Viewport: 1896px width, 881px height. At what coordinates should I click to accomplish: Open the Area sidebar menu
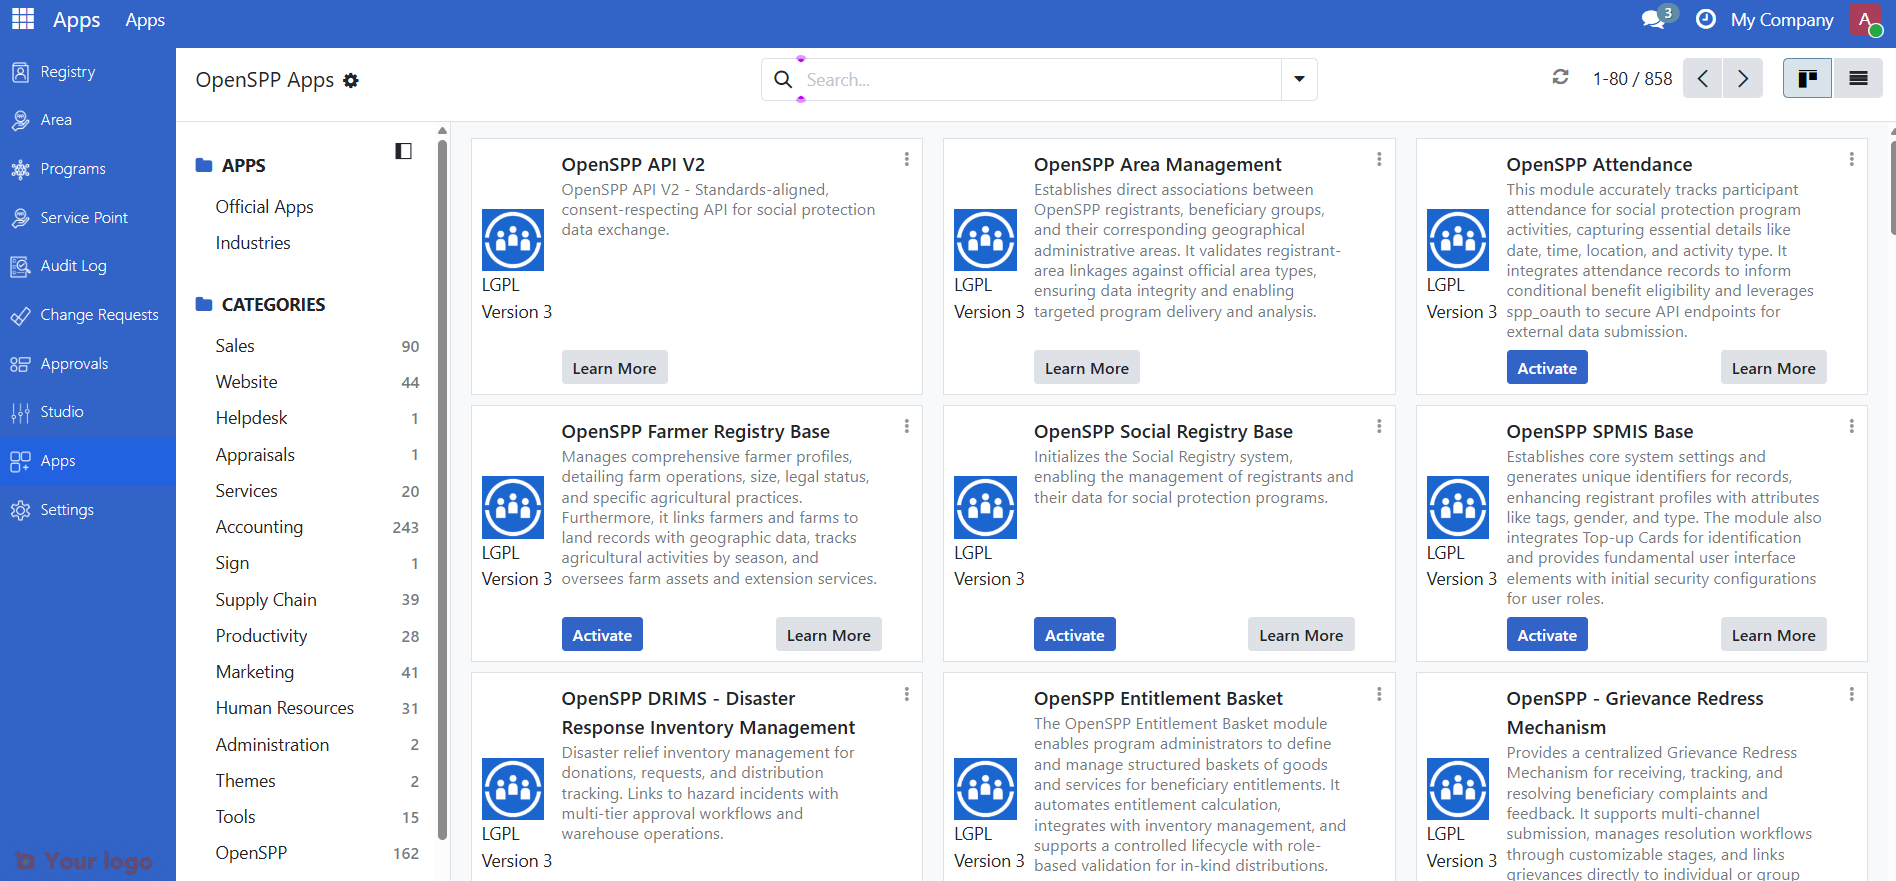click(x=88, y=120)
